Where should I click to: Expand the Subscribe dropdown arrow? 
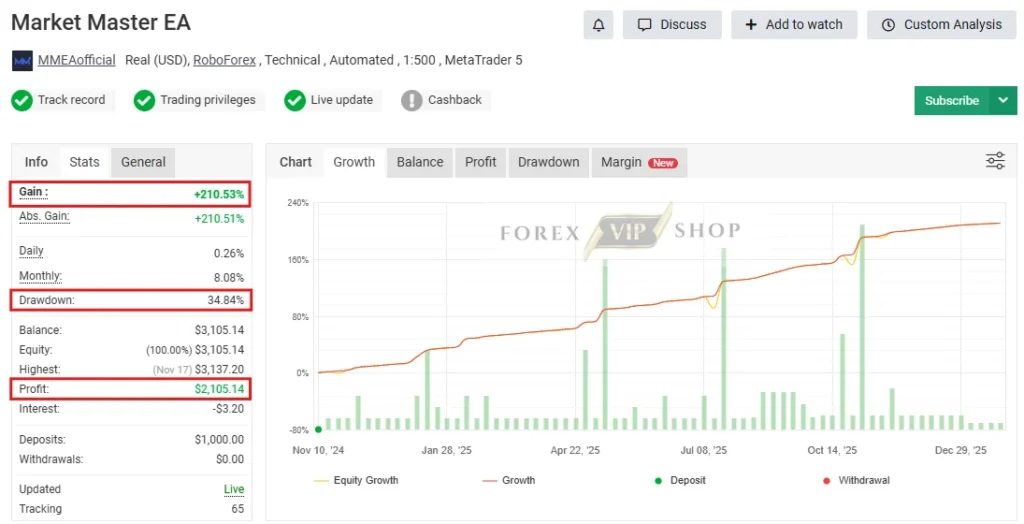coord(1003,101)
